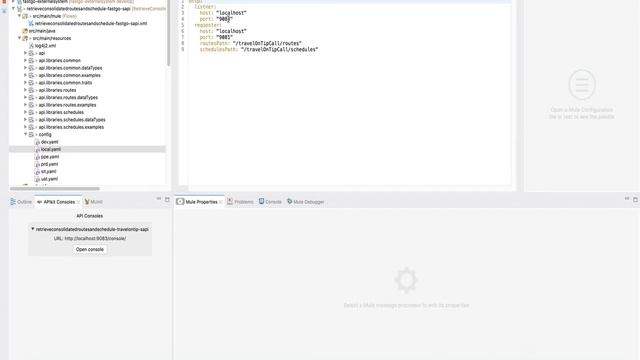Switch to the MUnit tab
Screen dimensions: 640x360
[x=93, y=202]
